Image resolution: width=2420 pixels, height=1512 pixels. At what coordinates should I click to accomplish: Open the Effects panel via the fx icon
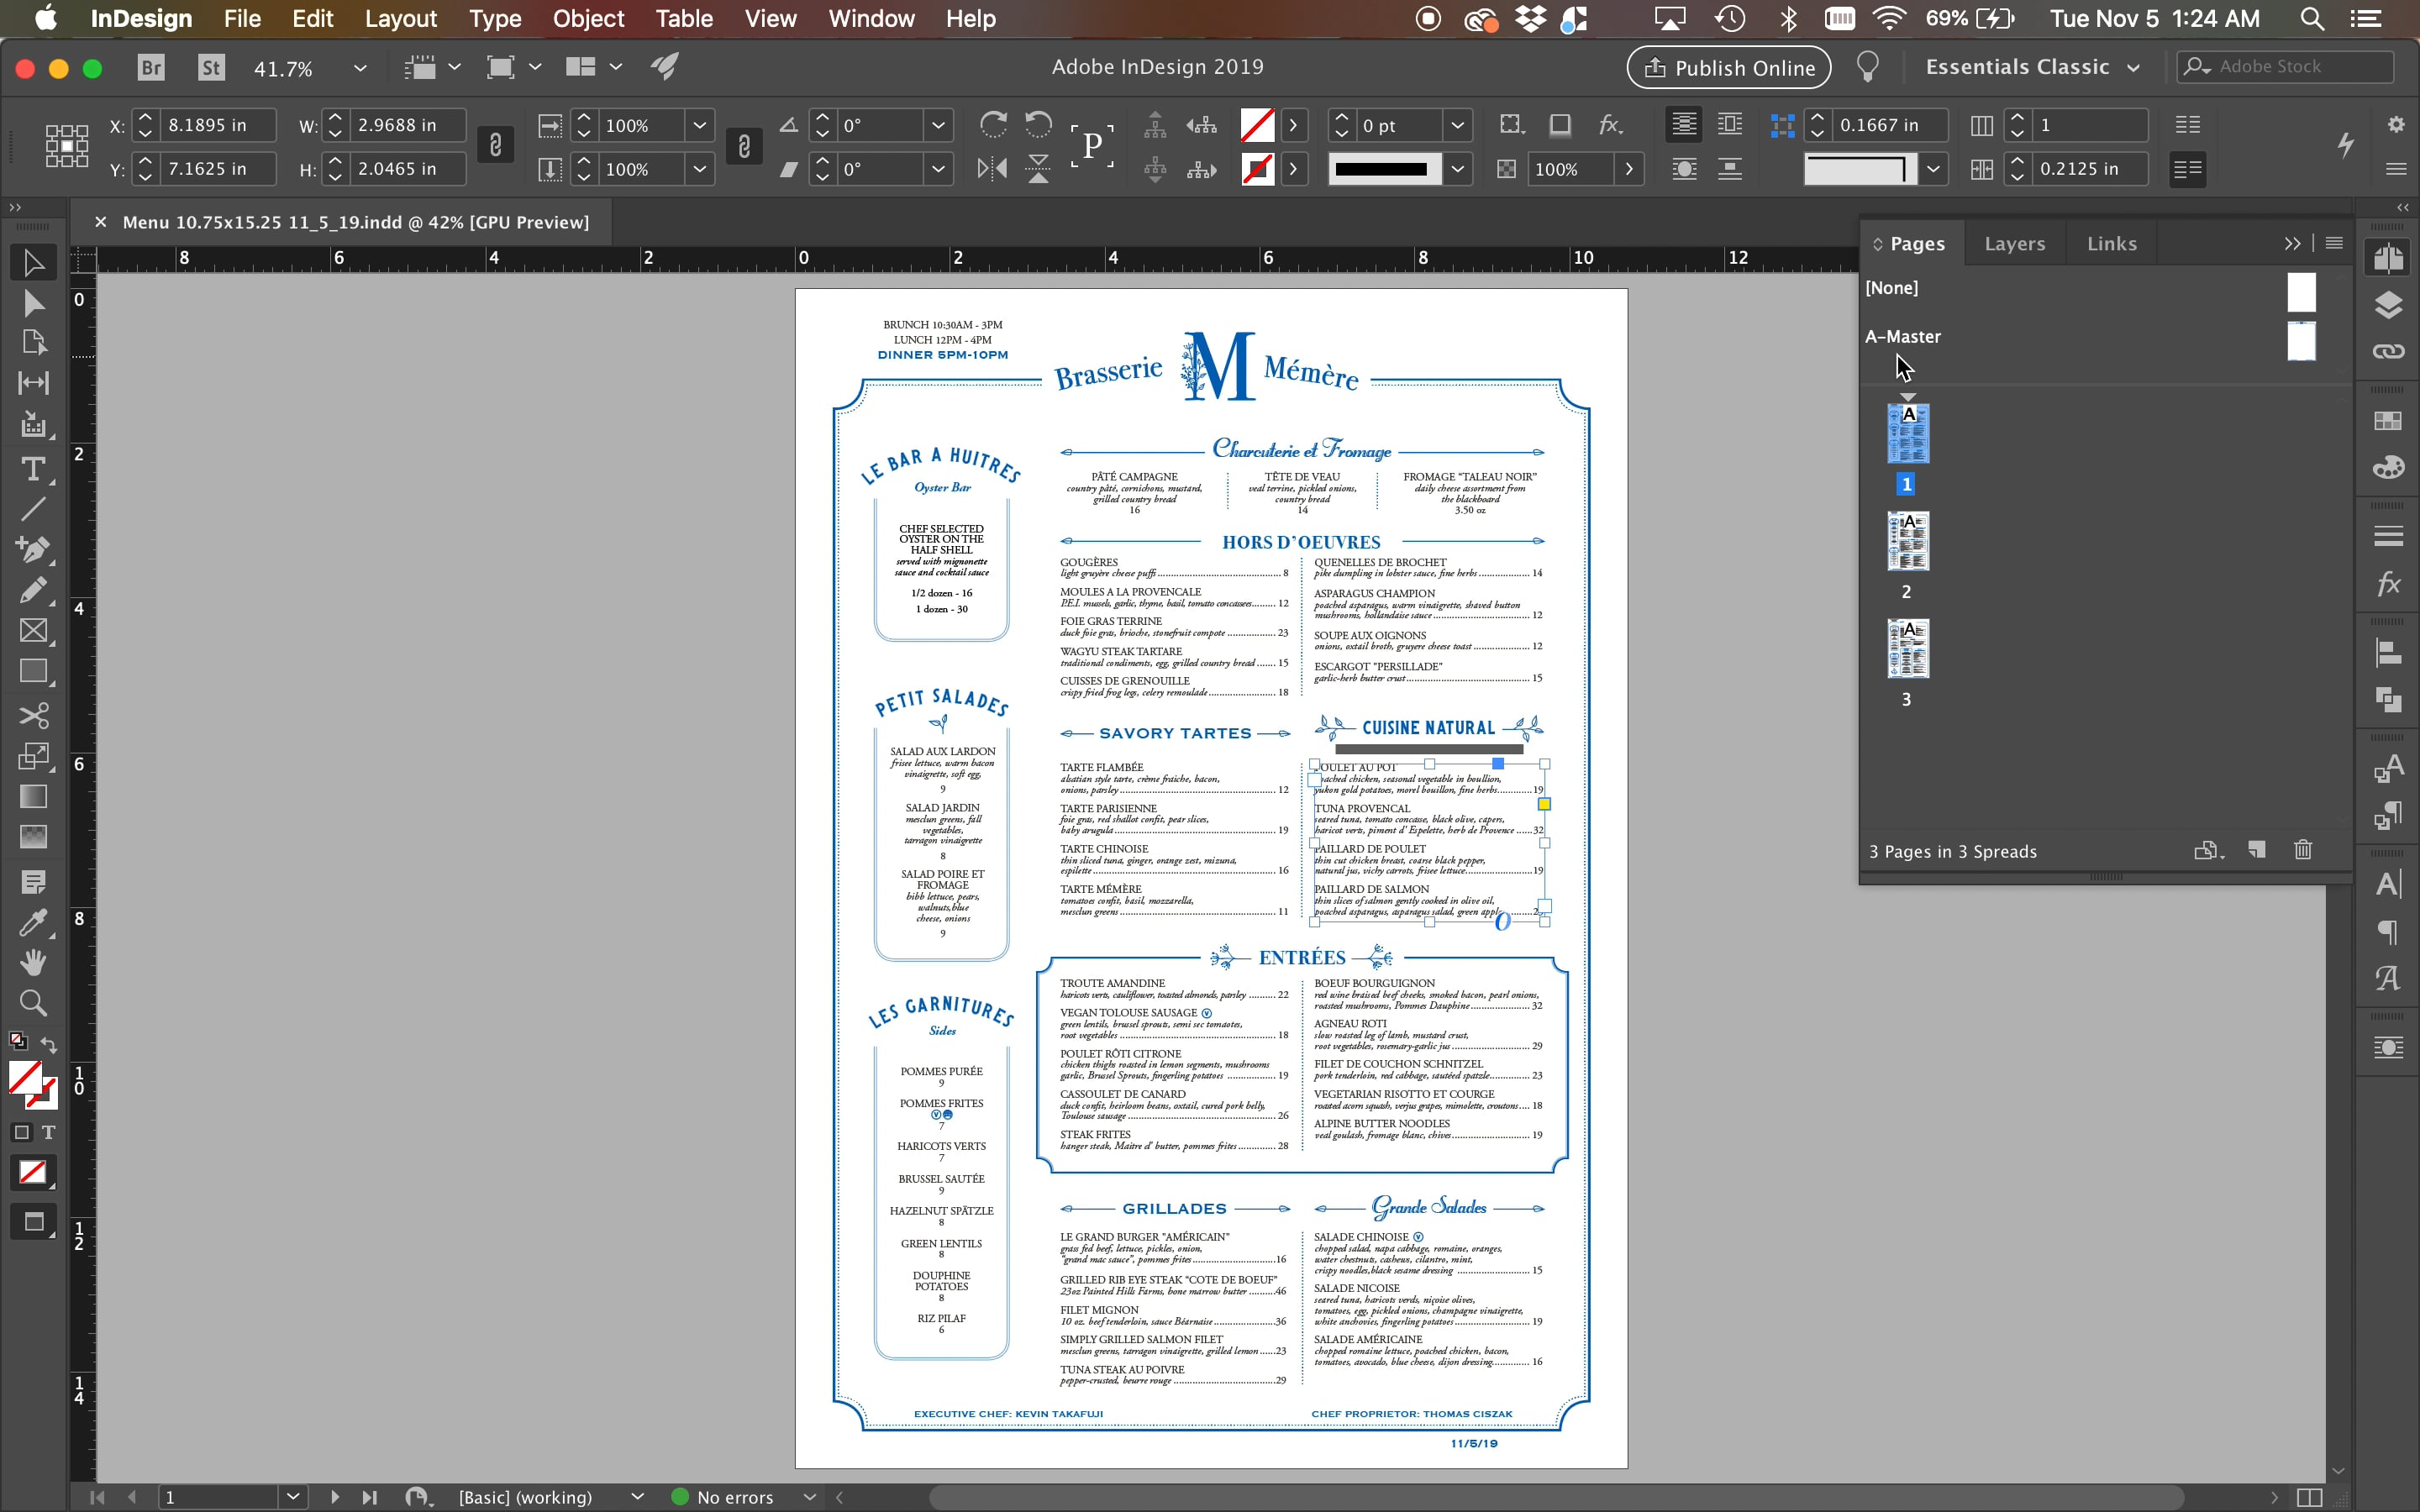[2388, 584]
